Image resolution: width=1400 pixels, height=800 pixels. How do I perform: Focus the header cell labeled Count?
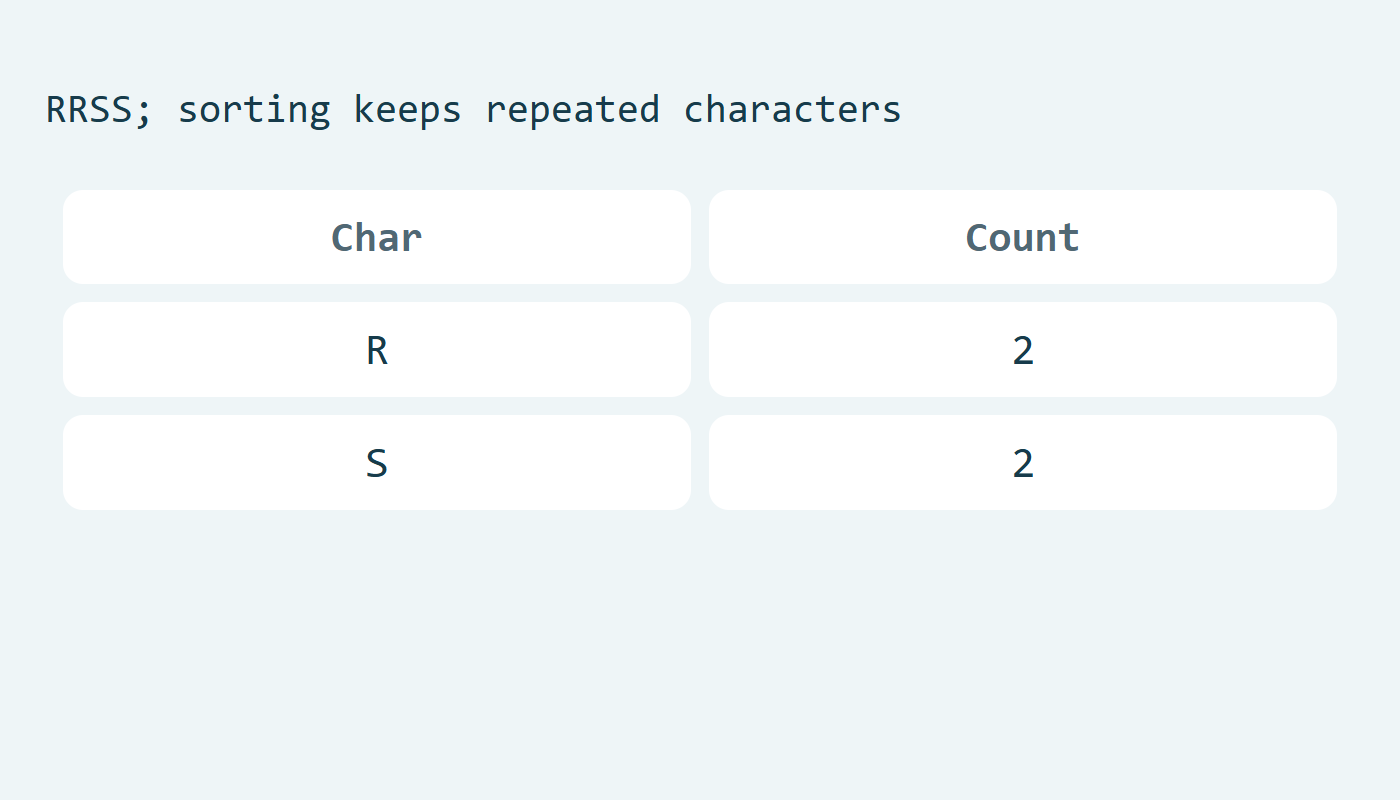tap(1023, 237)
